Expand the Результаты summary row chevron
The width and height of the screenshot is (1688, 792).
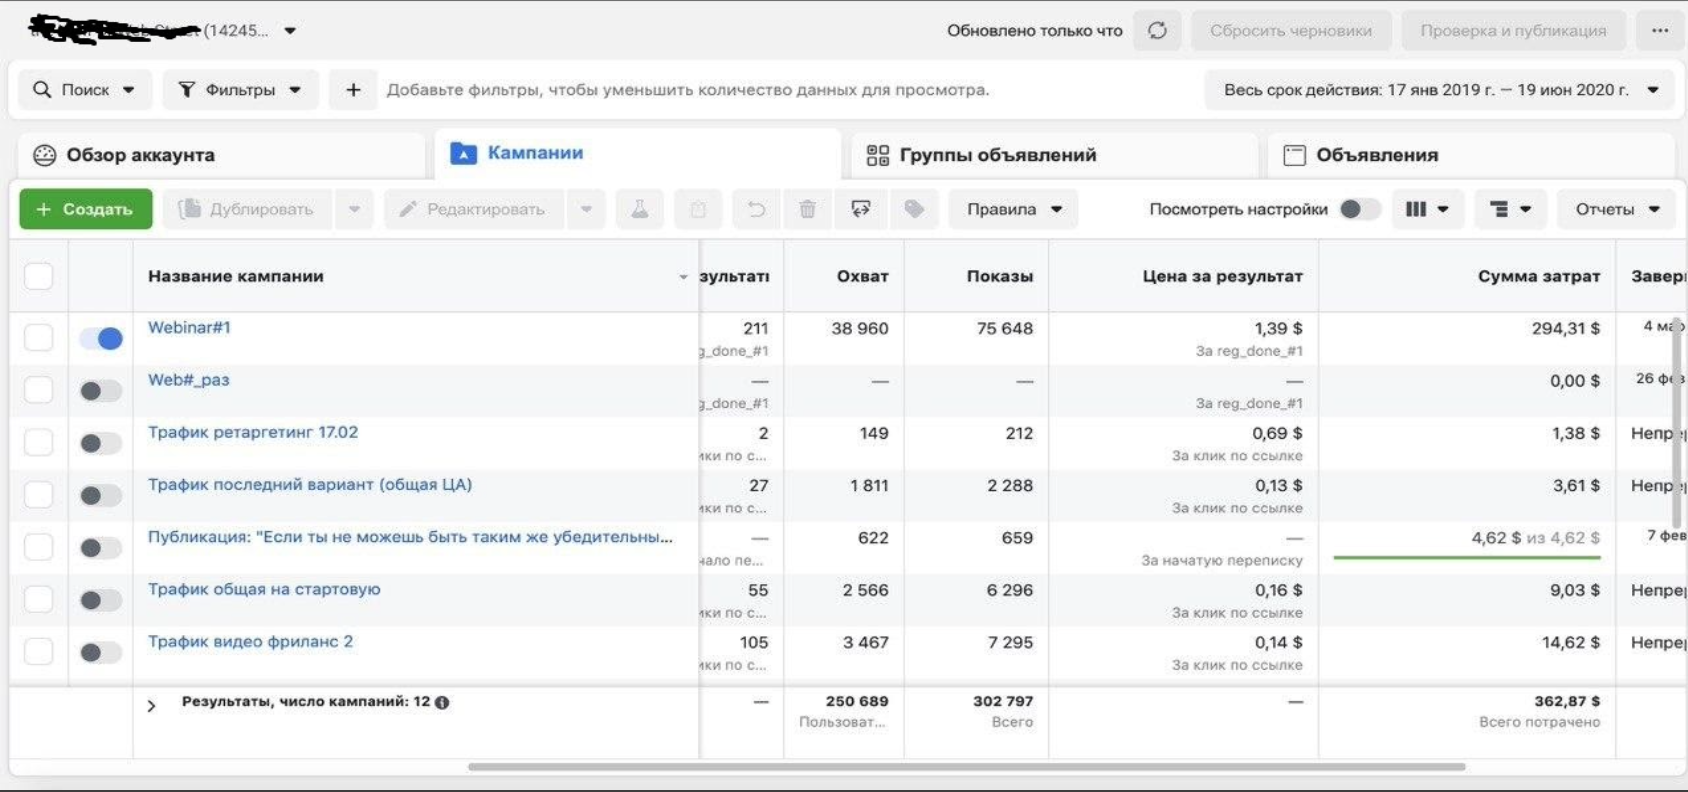tap(151, 706)
